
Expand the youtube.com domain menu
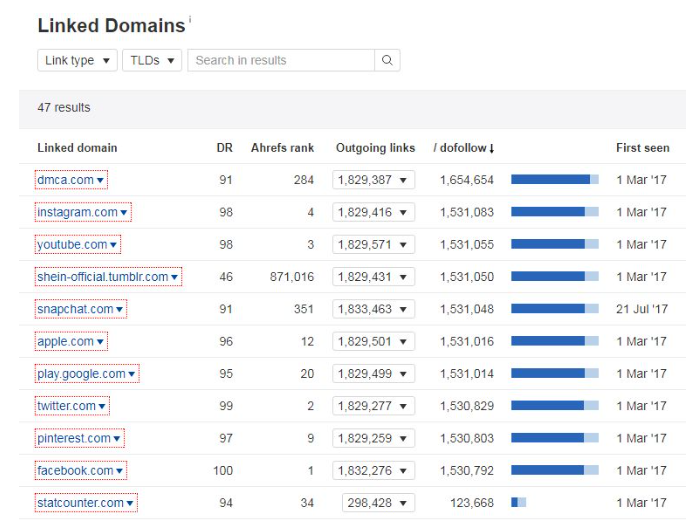114,245
